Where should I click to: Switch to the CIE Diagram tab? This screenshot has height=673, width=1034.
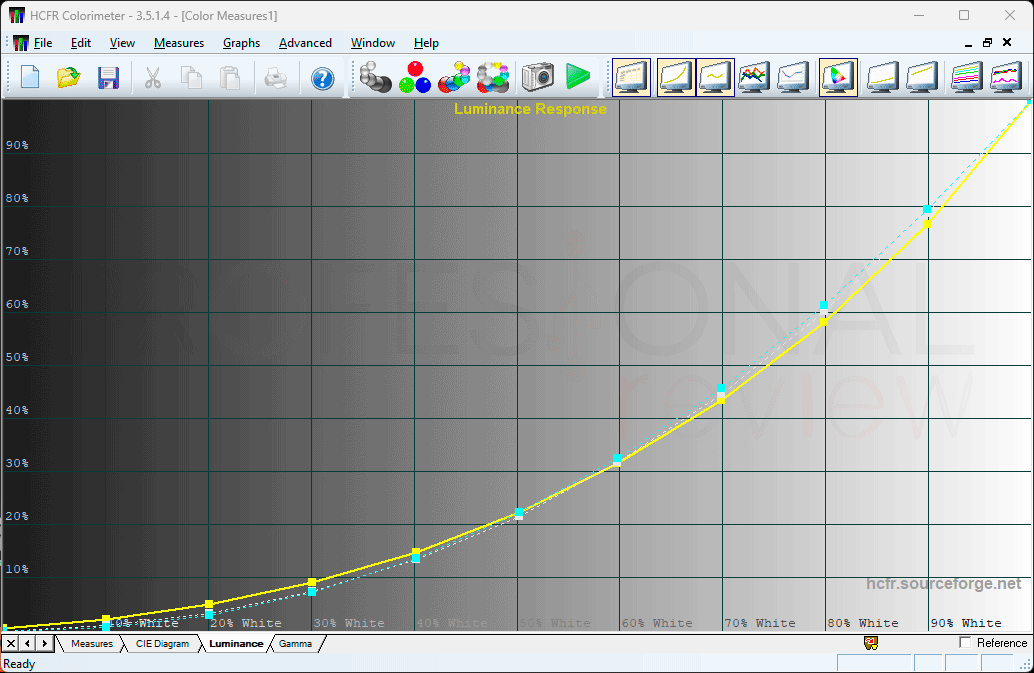point(162,643)
